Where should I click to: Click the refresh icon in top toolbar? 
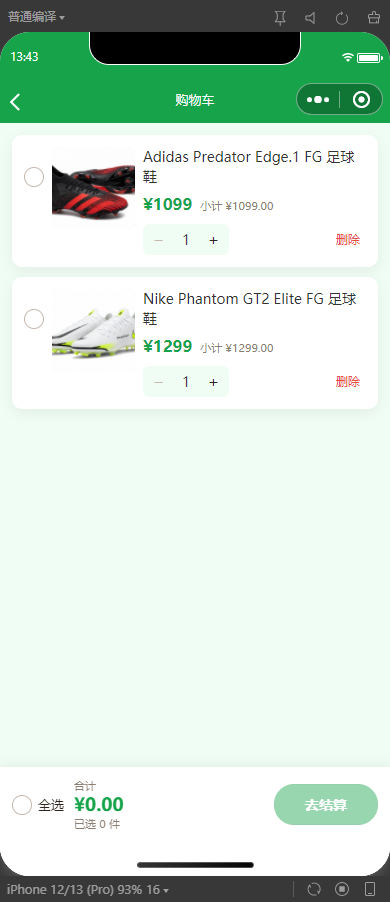[x=342, y=18]
